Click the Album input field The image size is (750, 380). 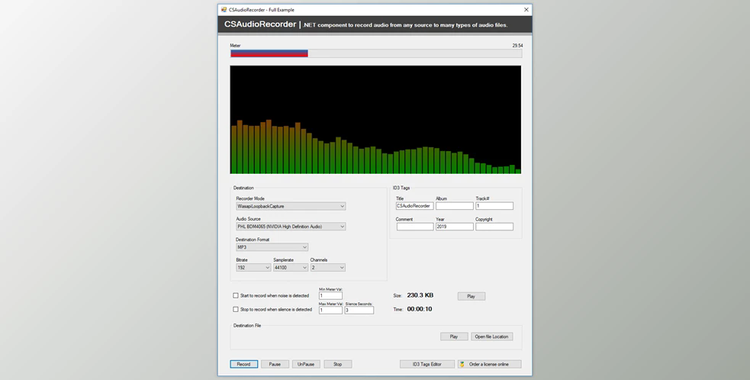pos(454,206)
